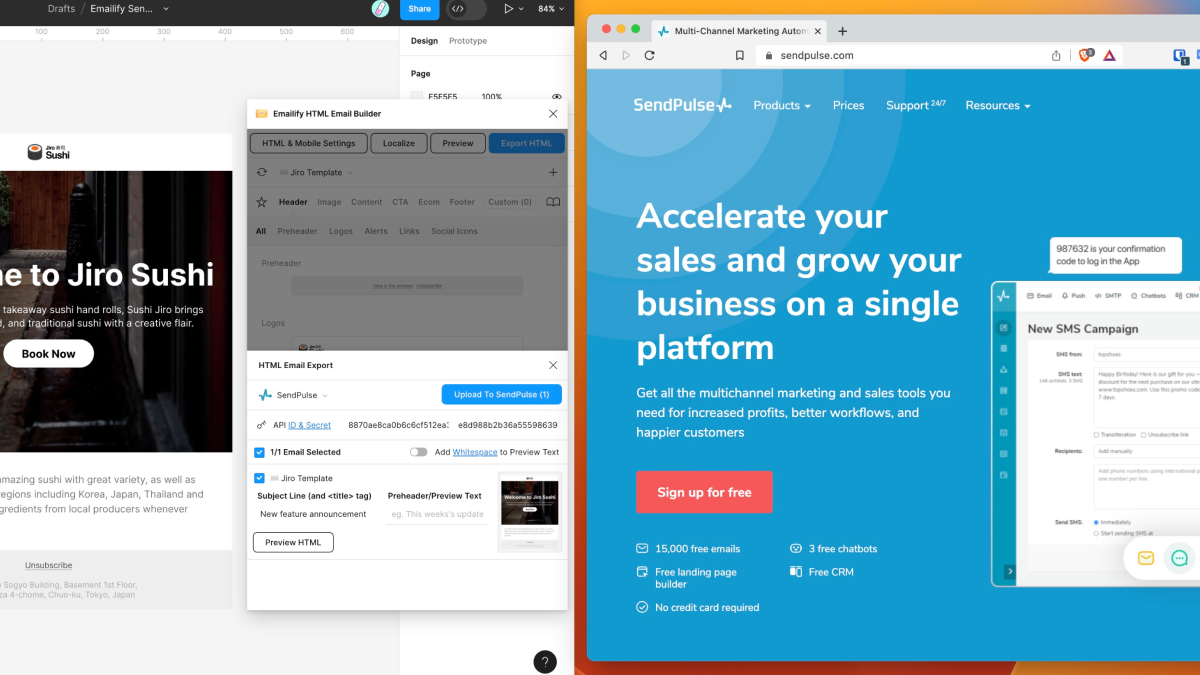The image size is (1200, 675).
Task: Click the SendPulse pulse icon in export dialog
Action: [265, 395]
